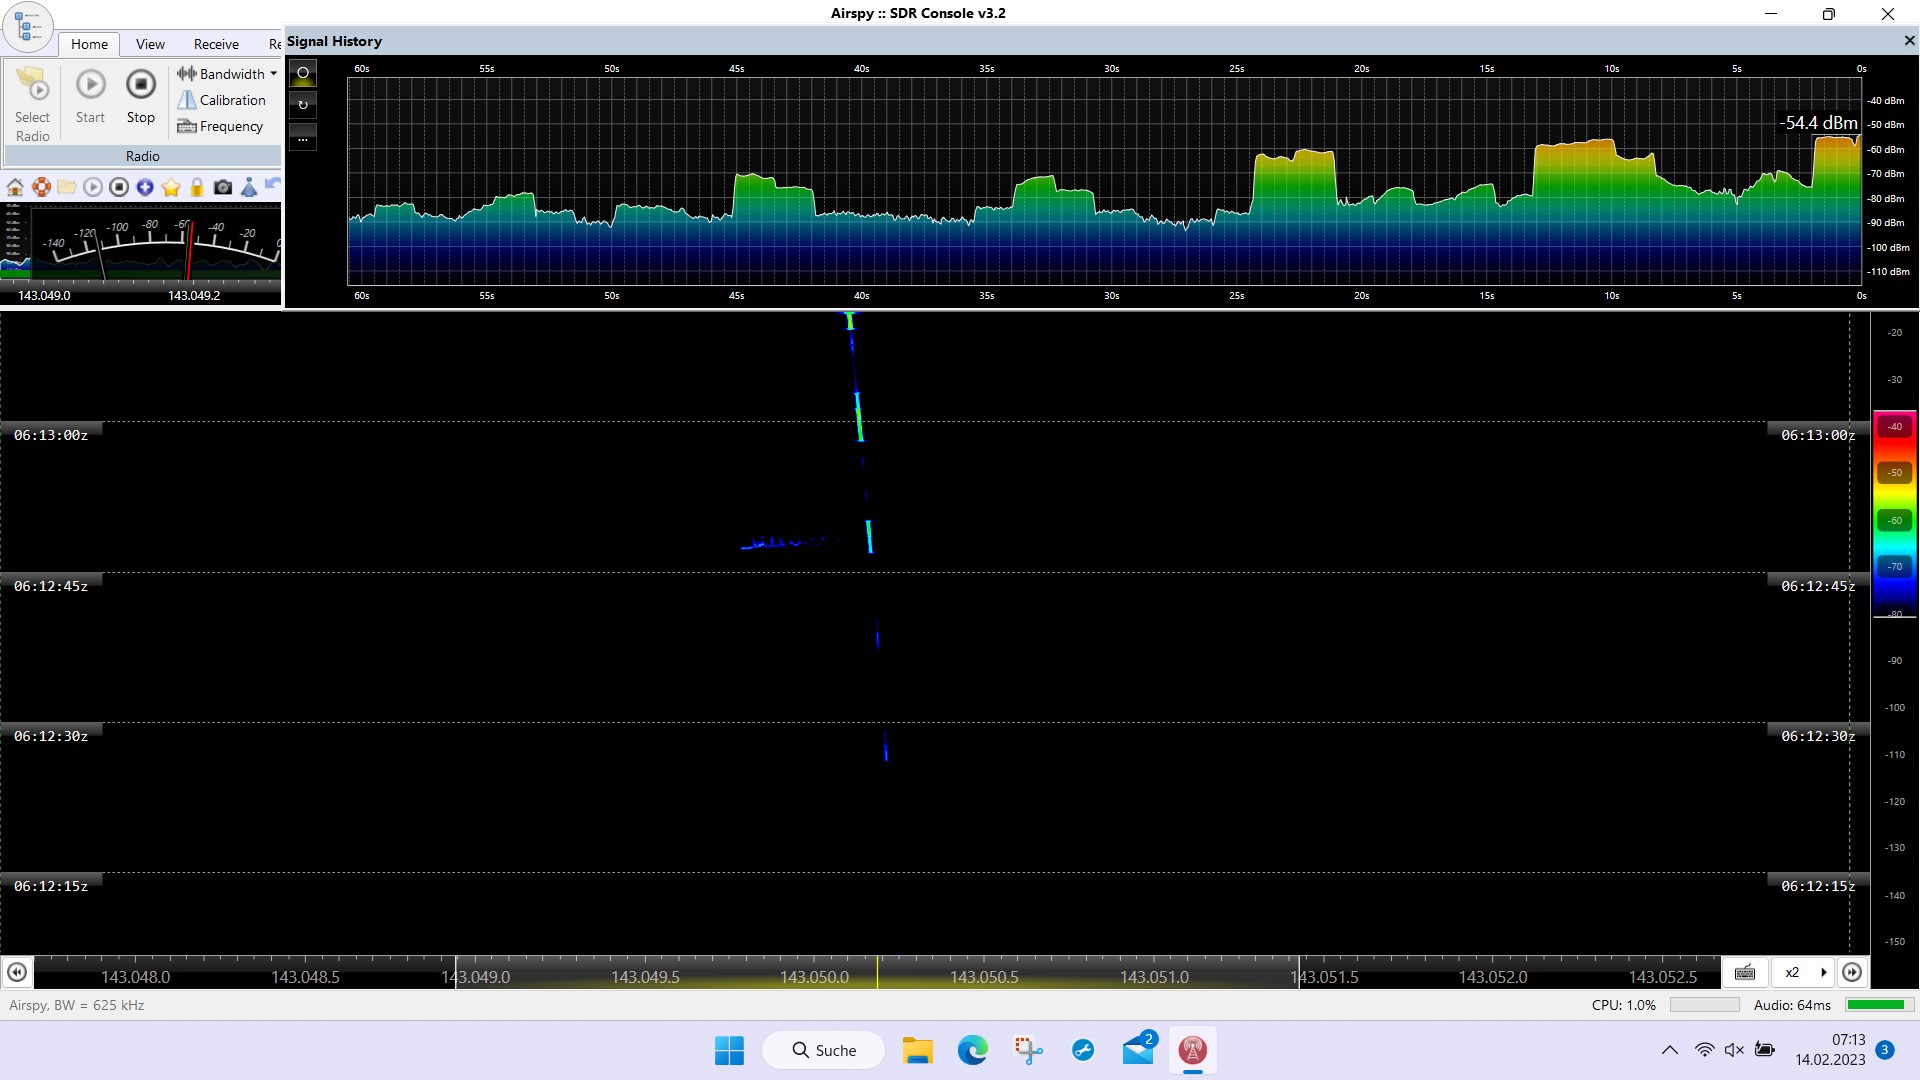Screen dimensions: 1920x1080
Task: Click the Suche taskbar search box
Action: (824, 1050)
